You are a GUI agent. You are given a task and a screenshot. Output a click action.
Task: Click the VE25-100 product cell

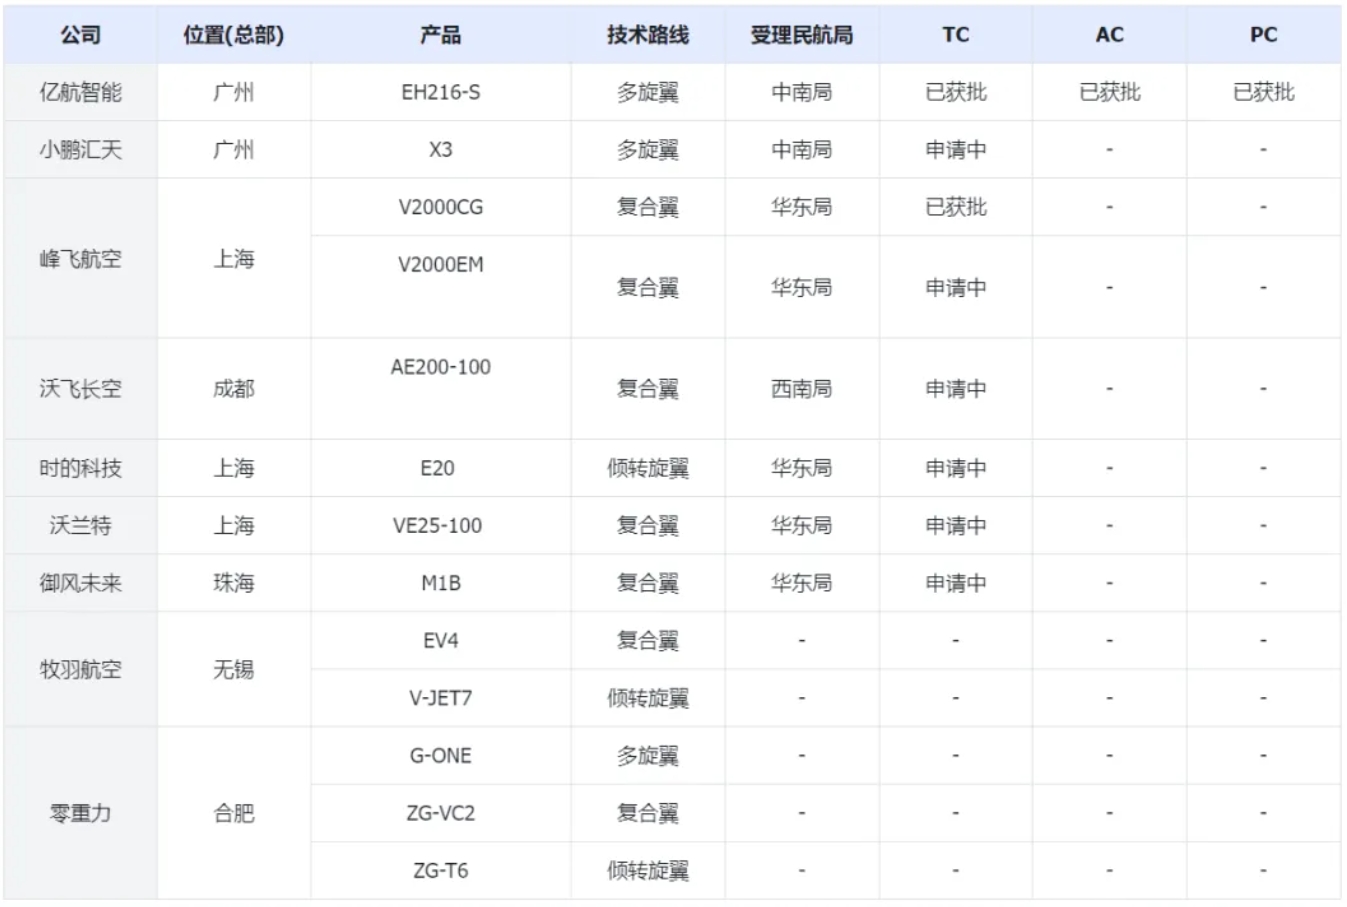tap(441, 526)
